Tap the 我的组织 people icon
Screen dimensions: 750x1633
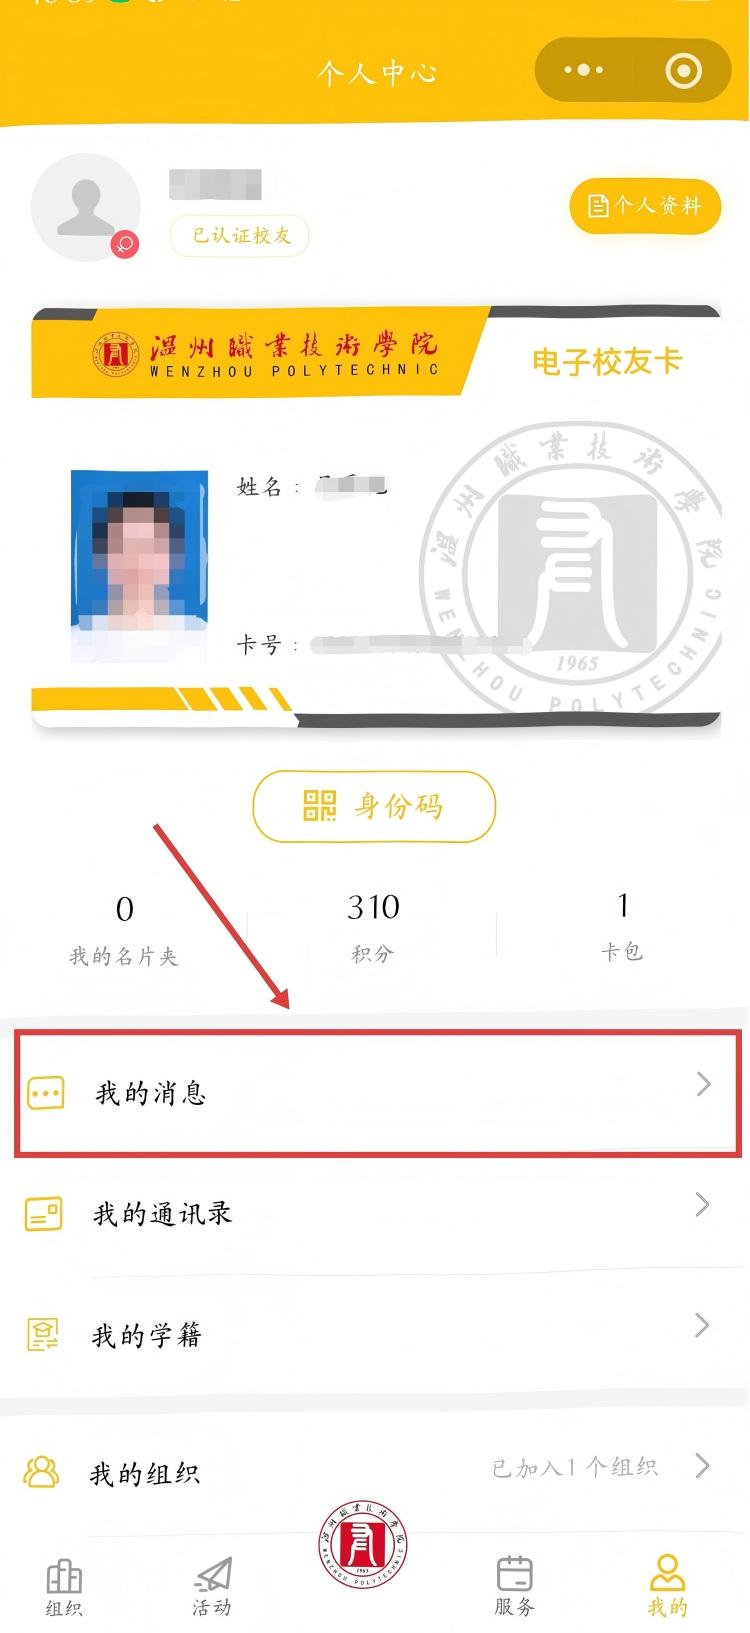(x=41, y=1472)
